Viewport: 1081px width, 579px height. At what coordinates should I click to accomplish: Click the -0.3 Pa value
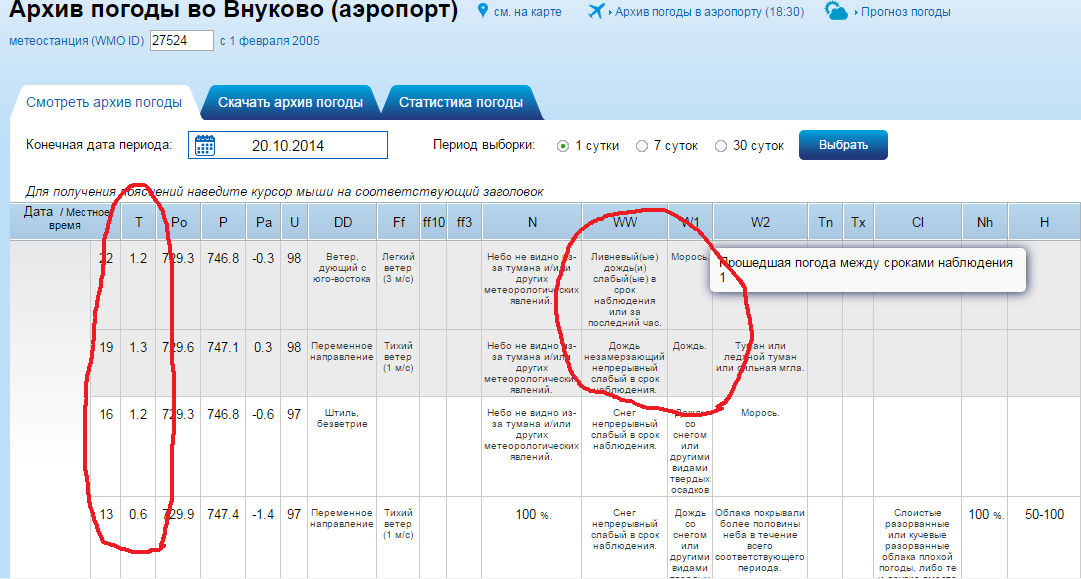[263, 258]
